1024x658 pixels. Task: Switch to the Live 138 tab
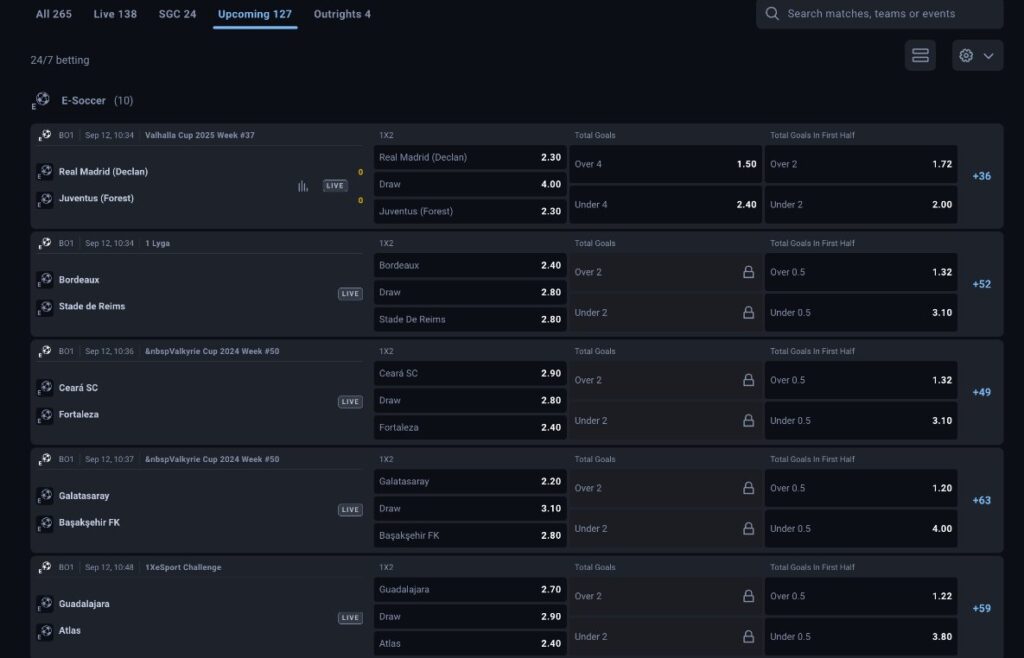tap(115, 14)
